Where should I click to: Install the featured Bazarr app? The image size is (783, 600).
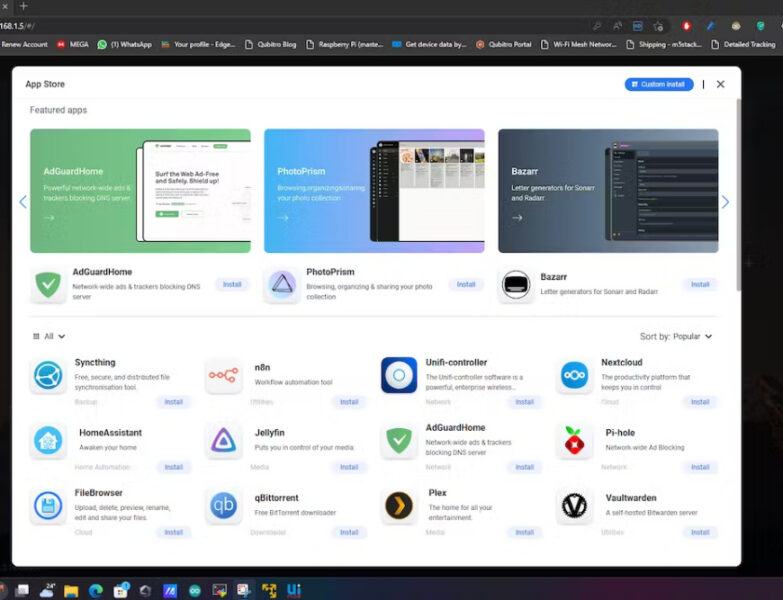pyautogui.click(x=699, y=285)
